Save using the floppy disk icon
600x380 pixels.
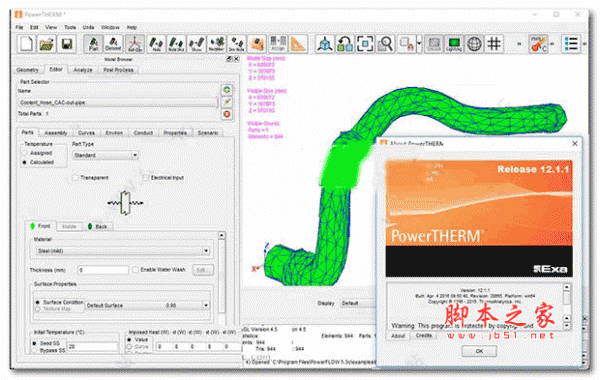point(67,44)
